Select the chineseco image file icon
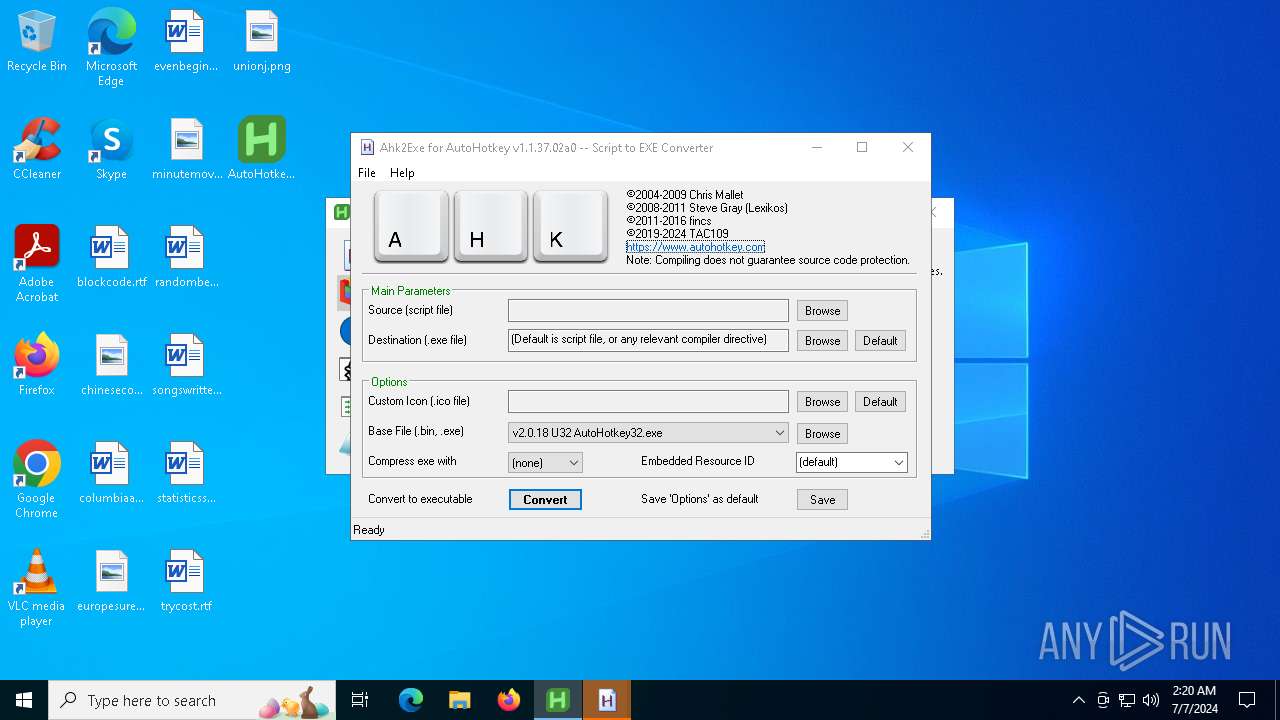1280x720 pixels. pos(111,365)
